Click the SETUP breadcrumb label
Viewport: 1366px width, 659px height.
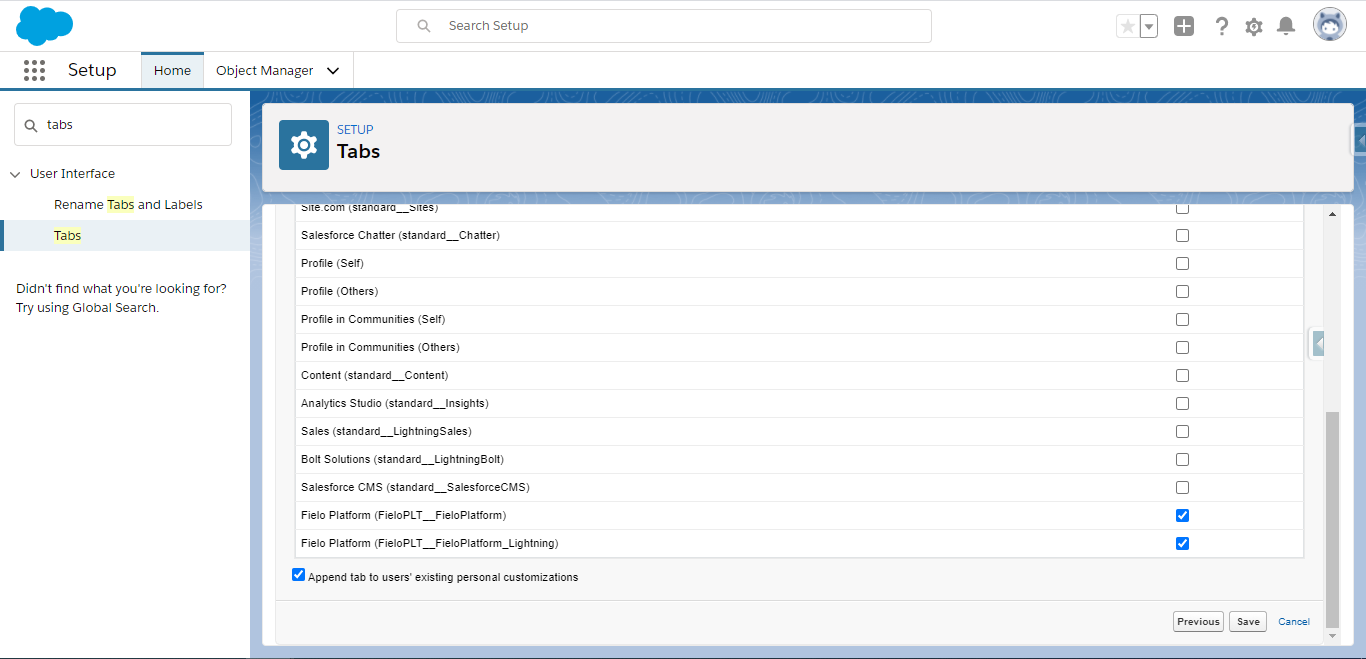[355, 130]
